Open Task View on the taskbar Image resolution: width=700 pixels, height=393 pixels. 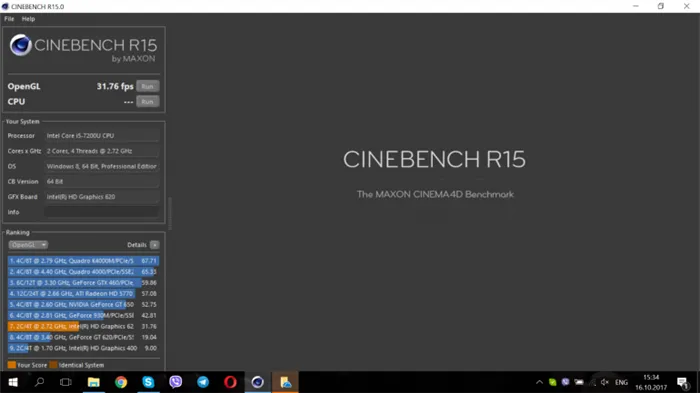click(66, 382)
